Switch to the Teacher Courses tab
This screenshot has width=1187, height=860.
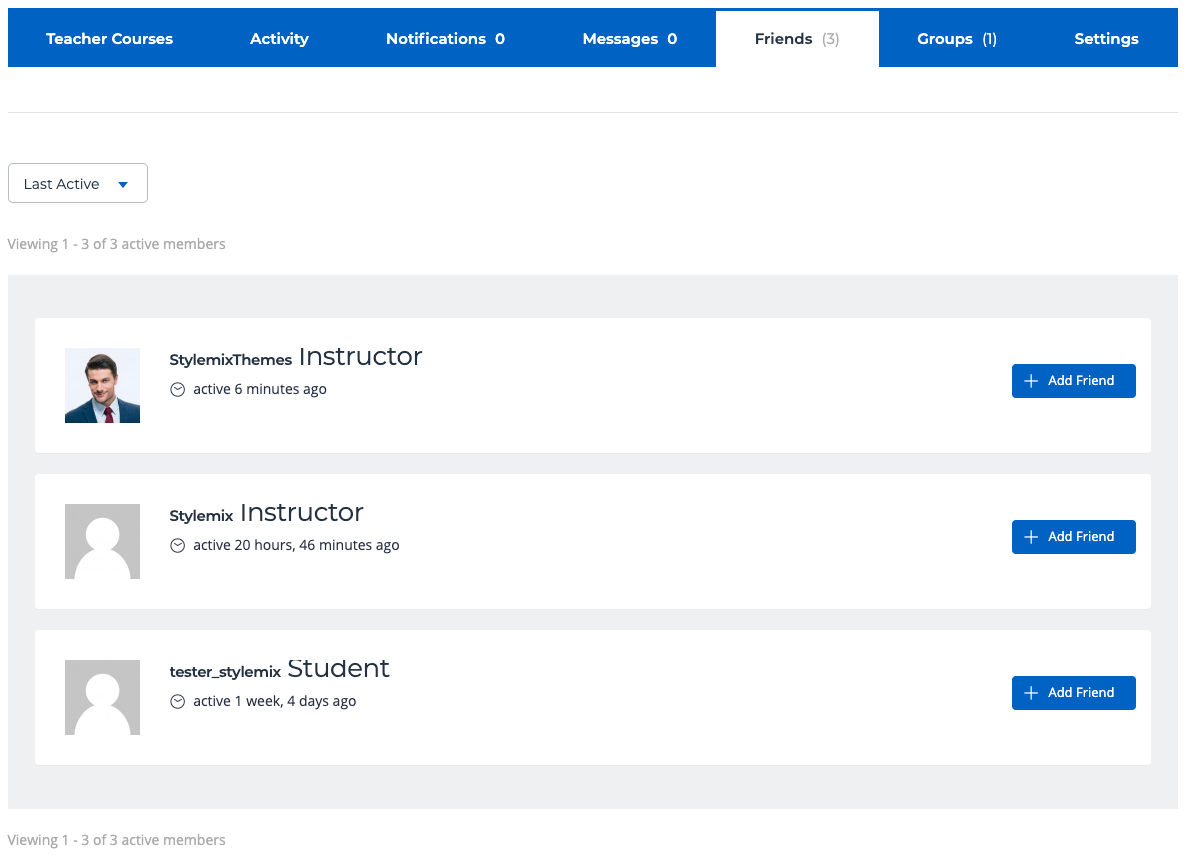[x=109, y=39]
